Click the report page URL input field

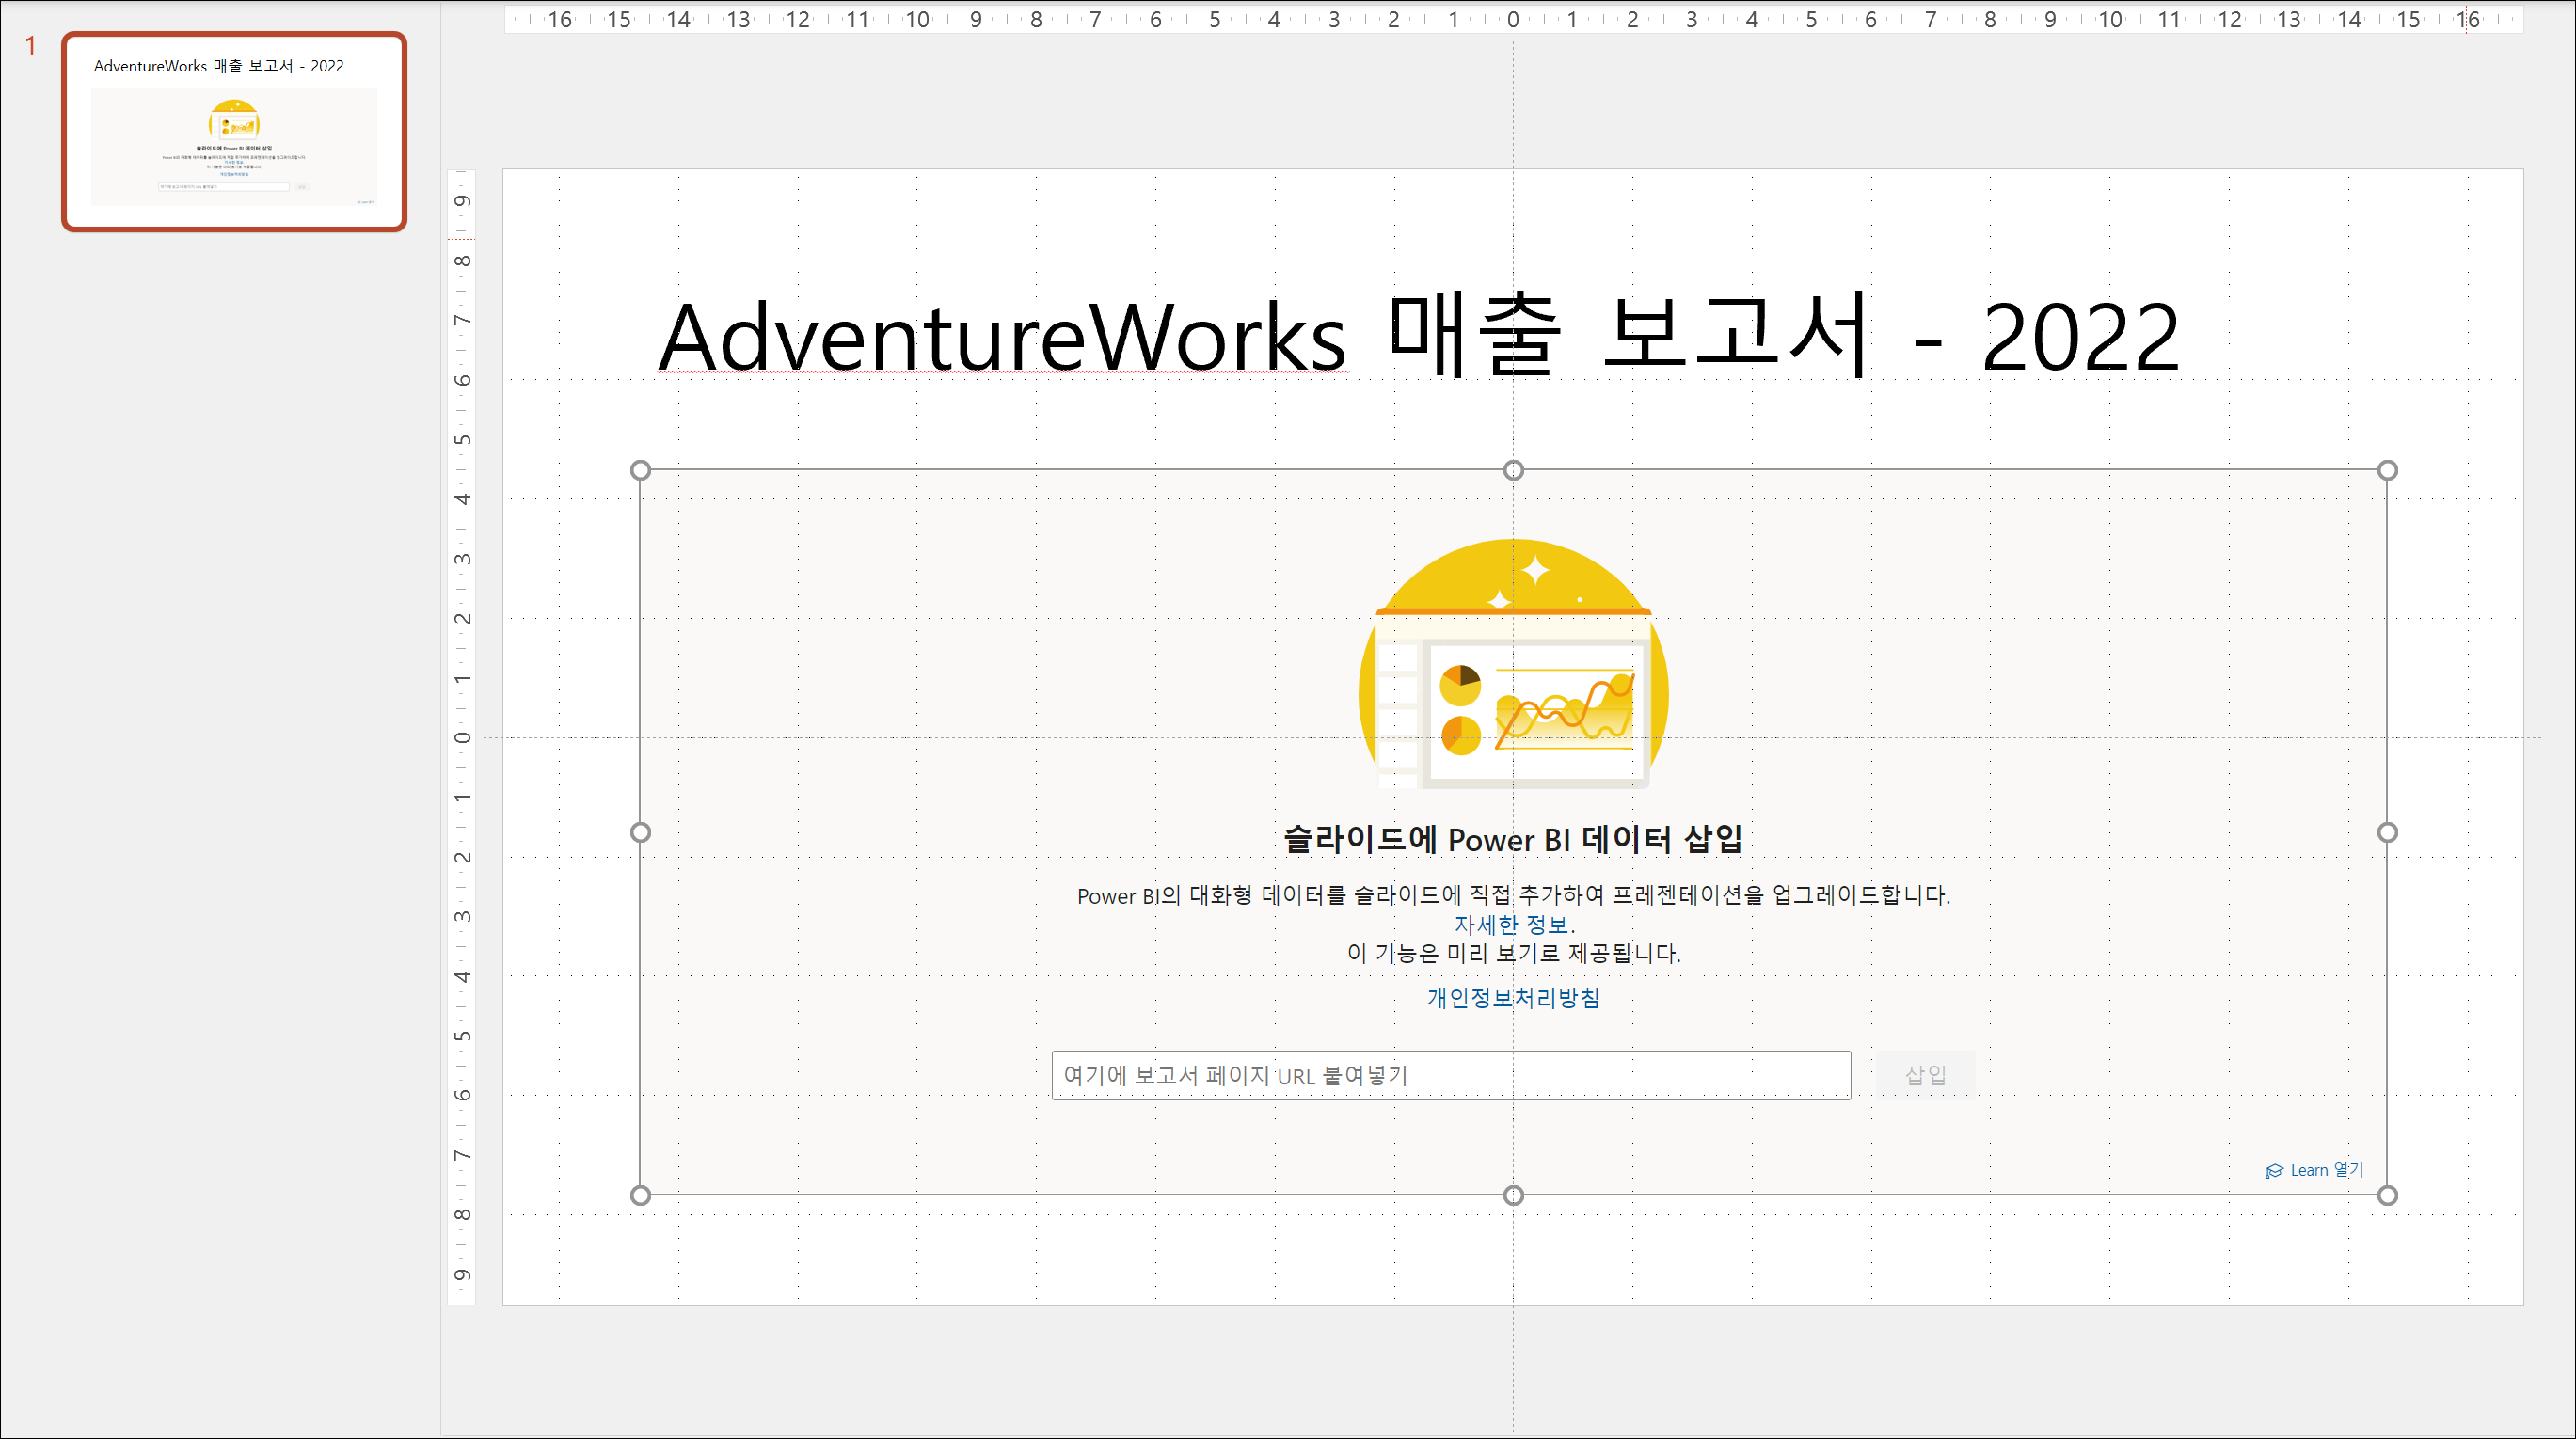pyautogui.click(x=1450, y=1075)
